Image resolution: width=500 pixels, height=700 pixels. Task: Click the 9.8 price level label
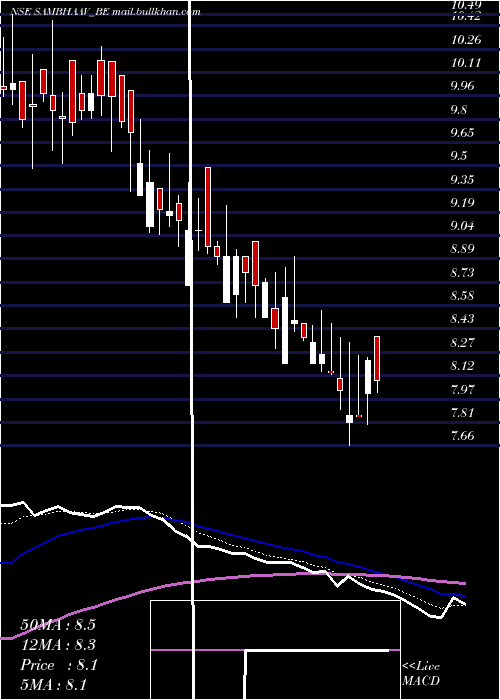(459, 110)
